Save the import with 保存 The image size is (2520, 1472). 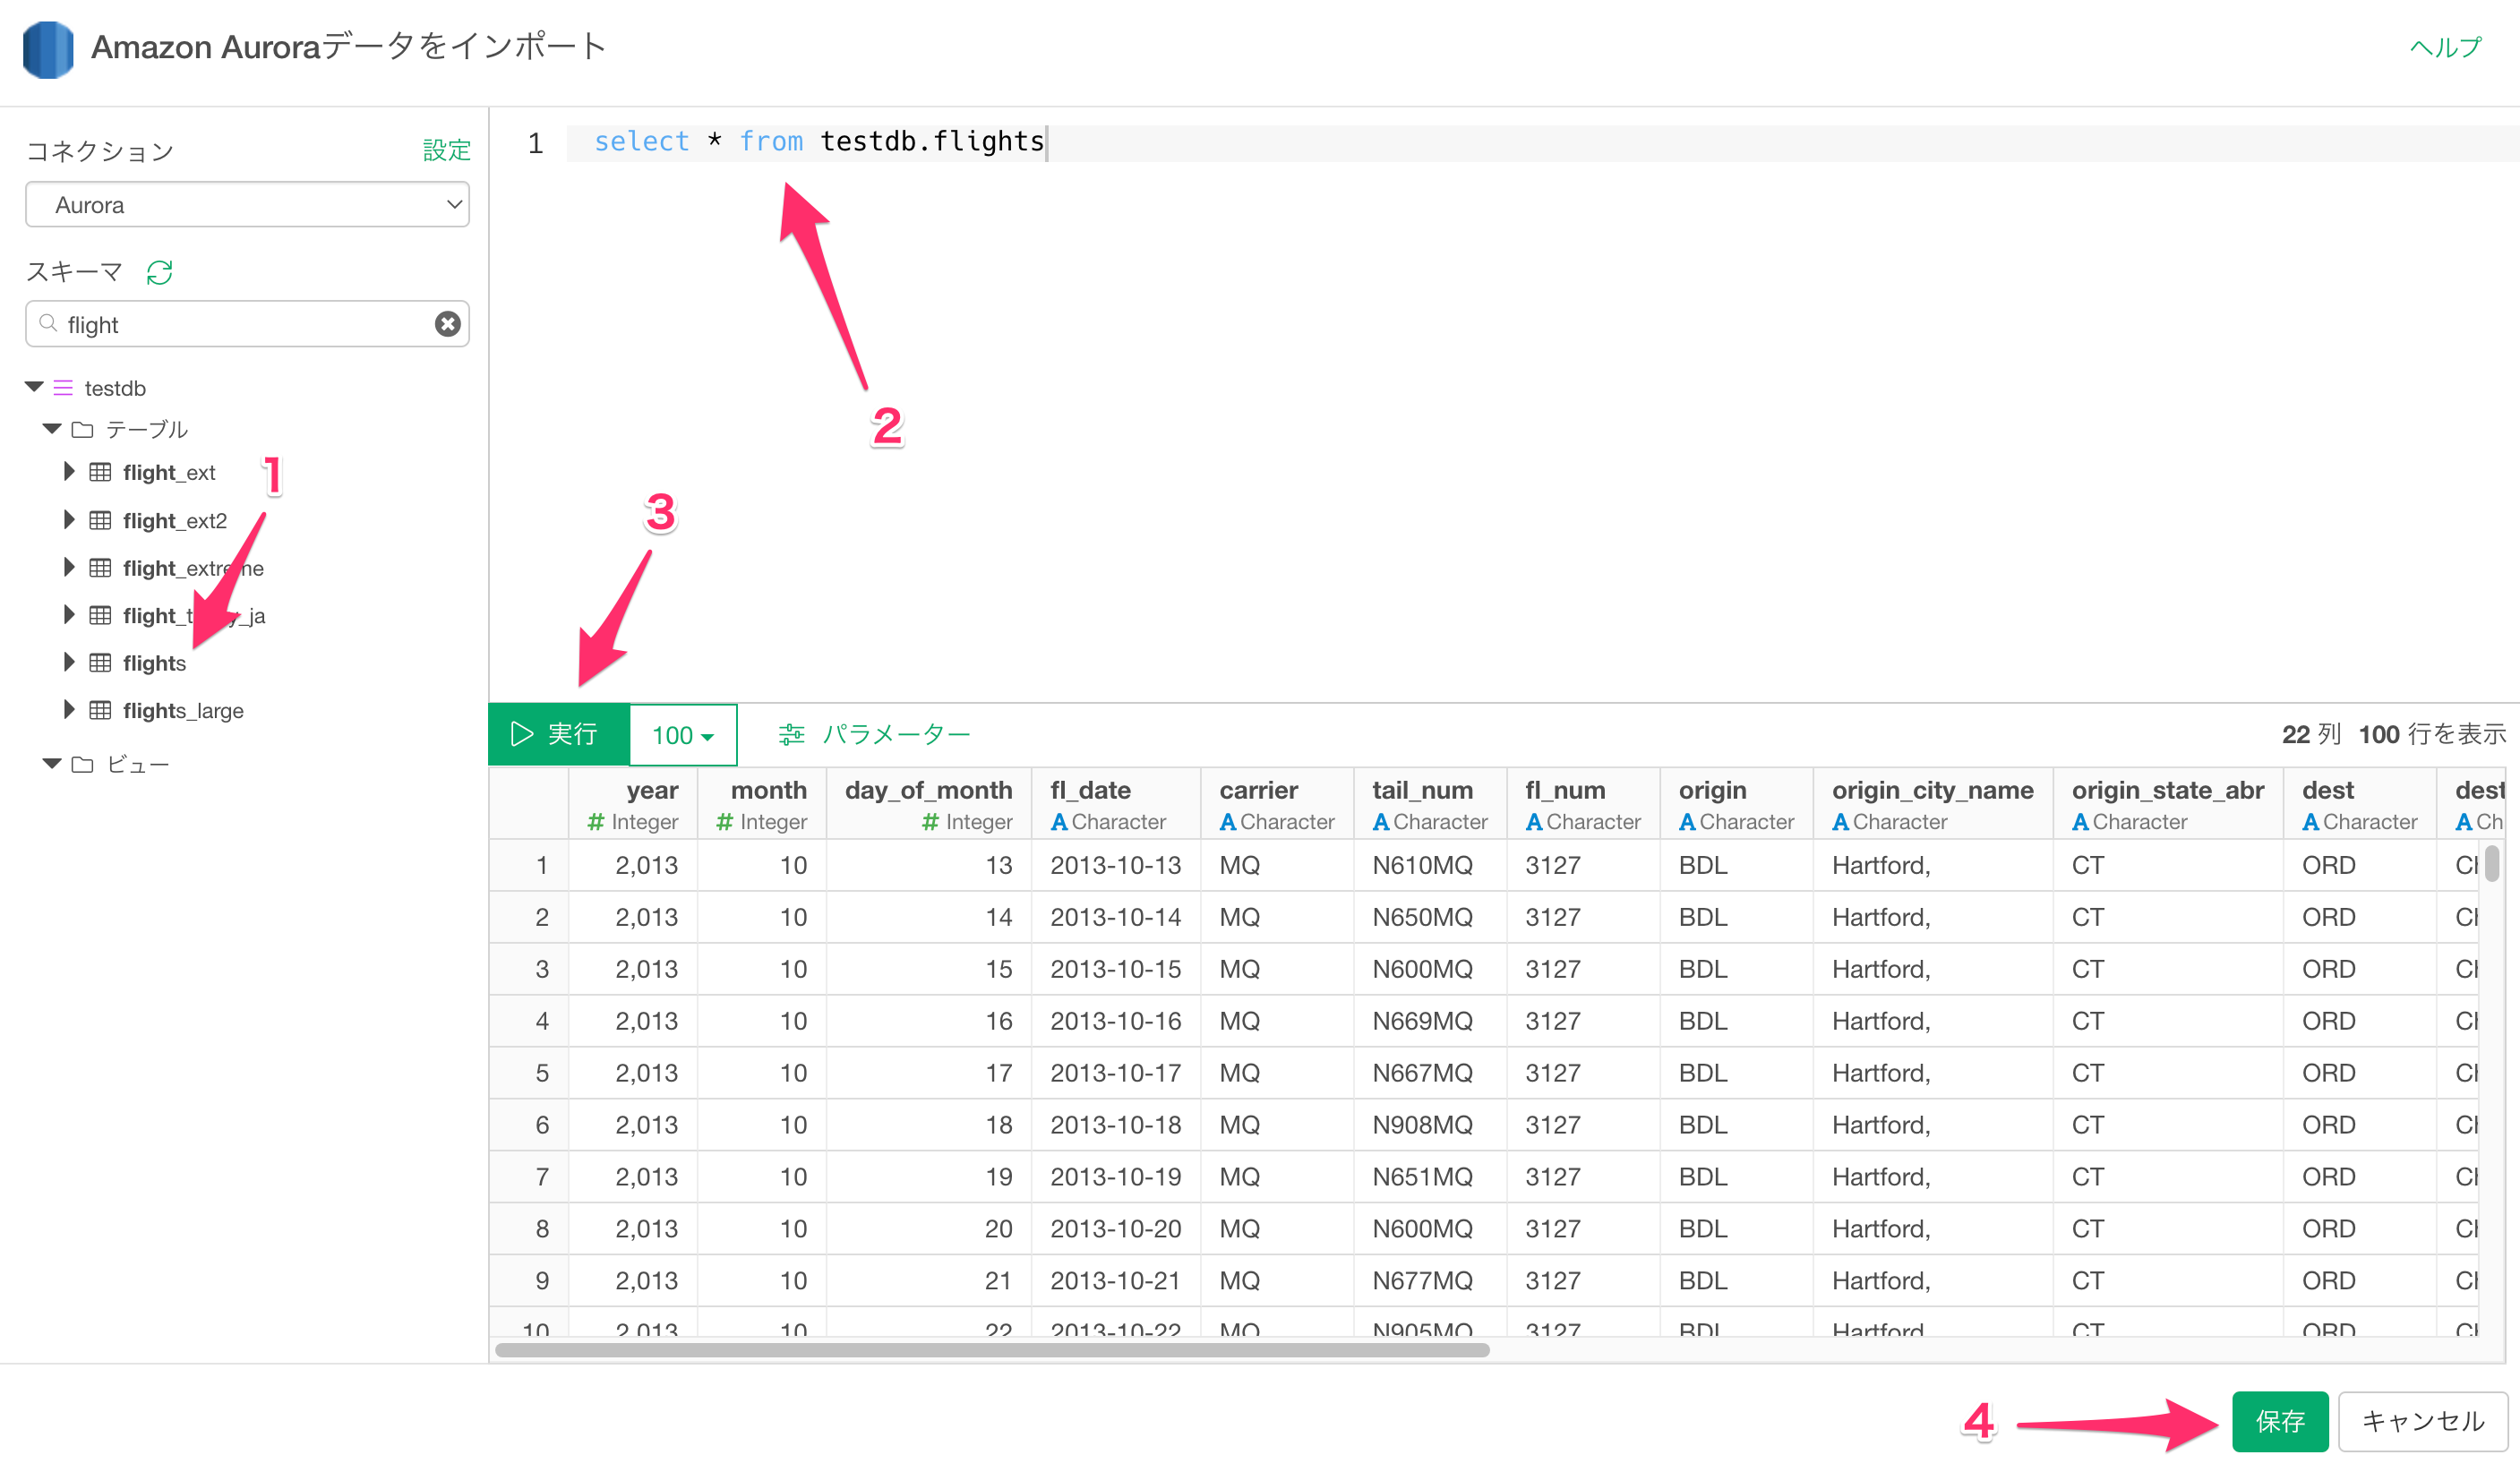pos(2280,1422)
